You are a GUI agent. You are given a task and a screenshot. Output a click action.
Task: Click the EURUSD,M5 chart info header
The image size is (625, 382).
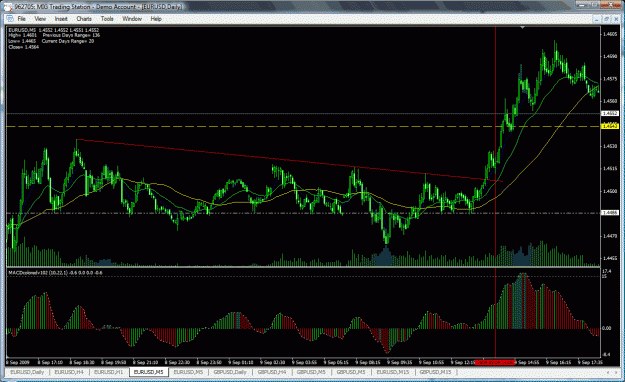[x=53, y=30]
